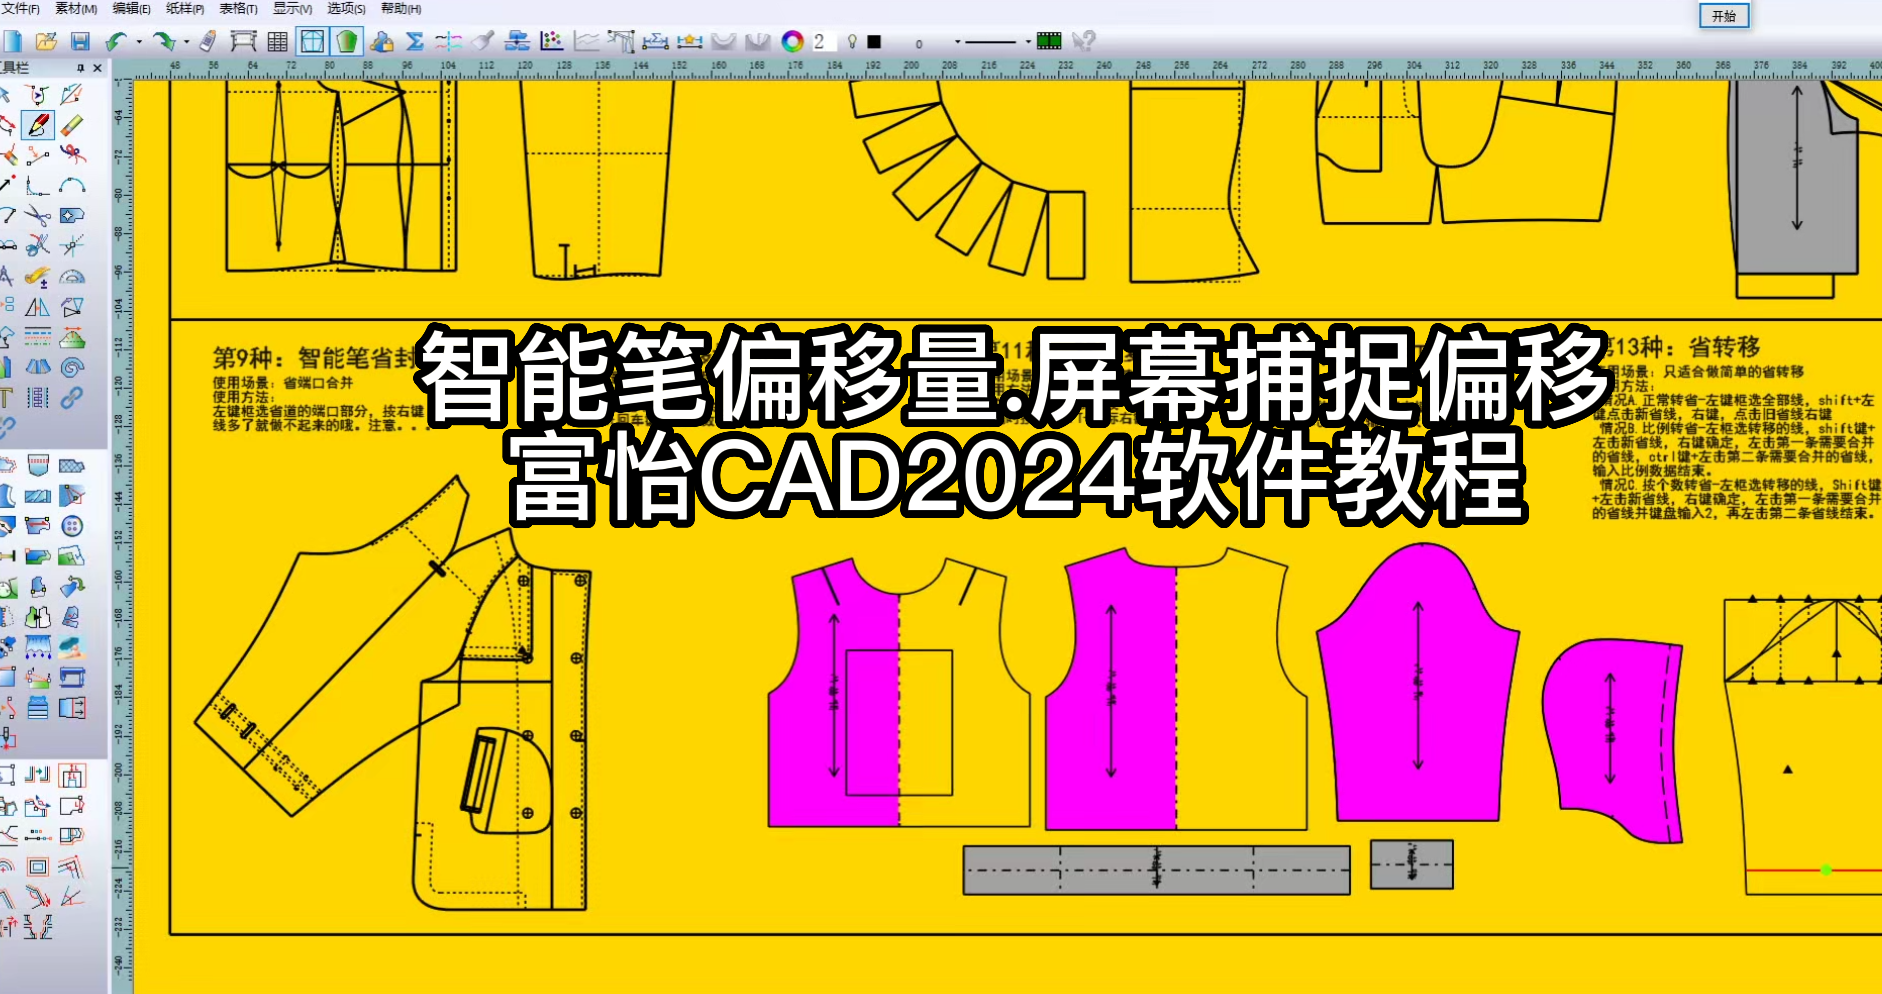The image size is (1882, 994).
Task: Pin the toolbox panel
Action: click(x=81, y=68)
